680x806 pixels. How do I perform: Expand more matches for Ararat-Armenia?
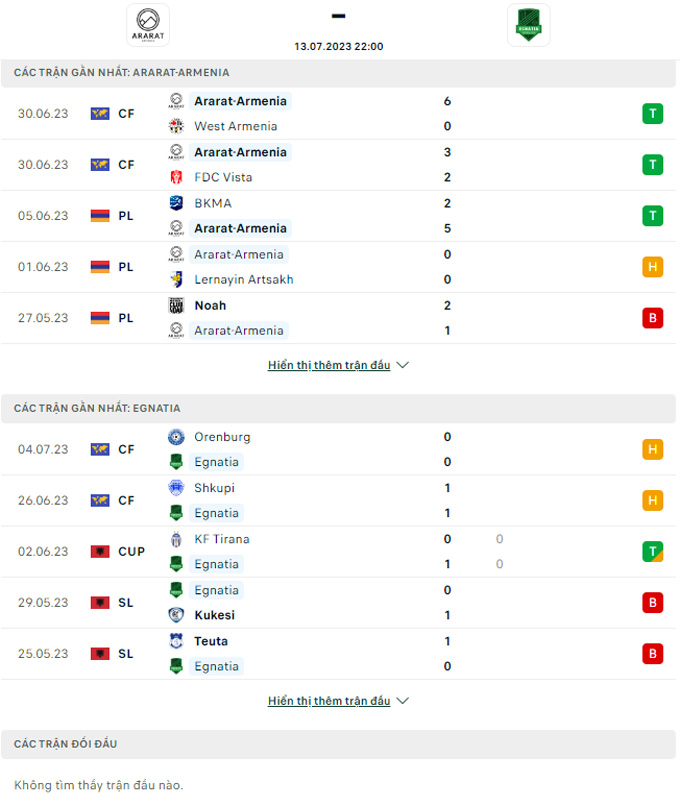click(x=338, y=365)
